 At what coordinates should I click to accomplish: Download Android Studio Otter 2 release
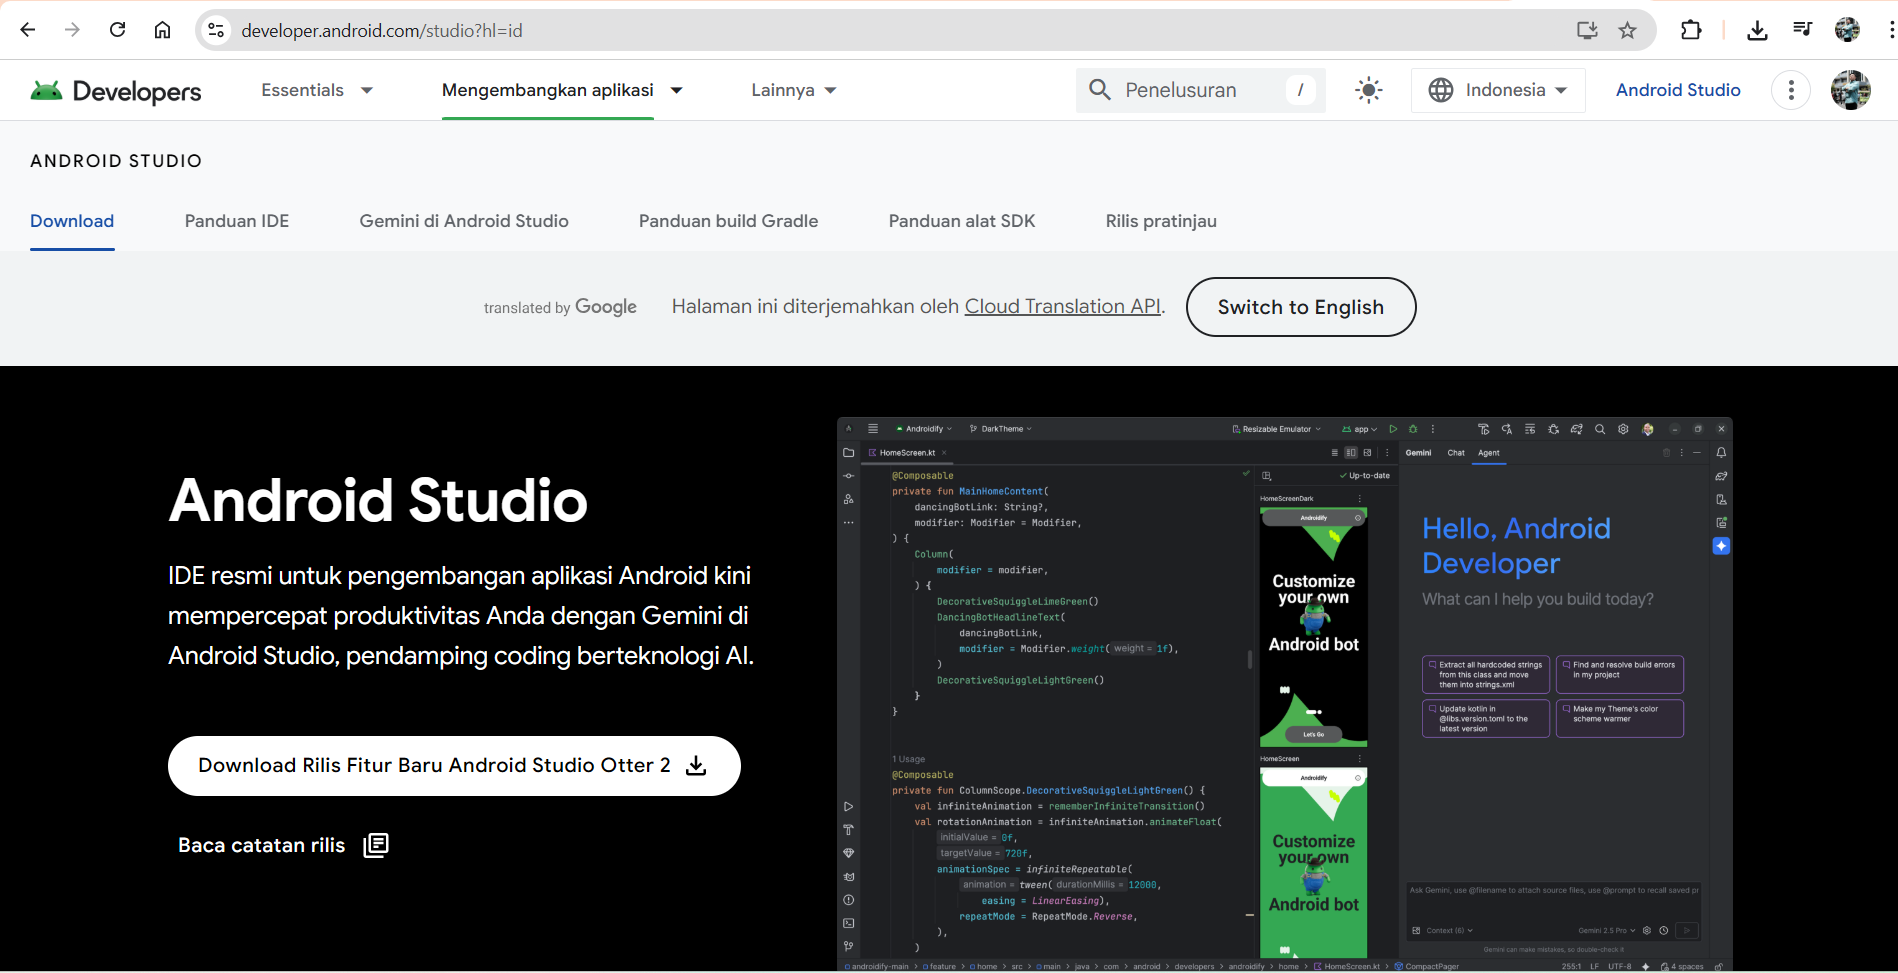(x=453, y=766)
